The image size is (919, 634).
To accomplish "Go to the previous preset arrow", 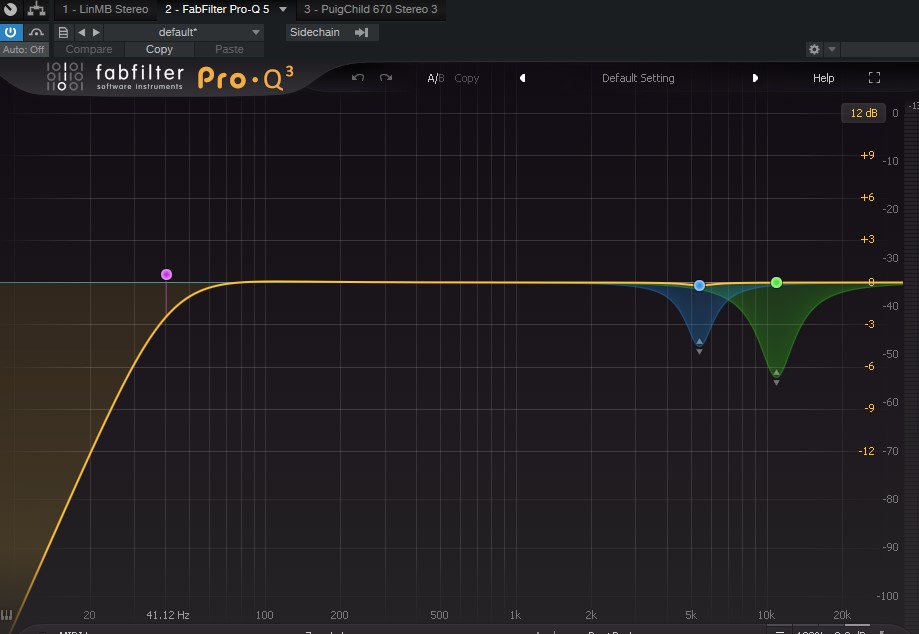I will [x=81, y=32].
